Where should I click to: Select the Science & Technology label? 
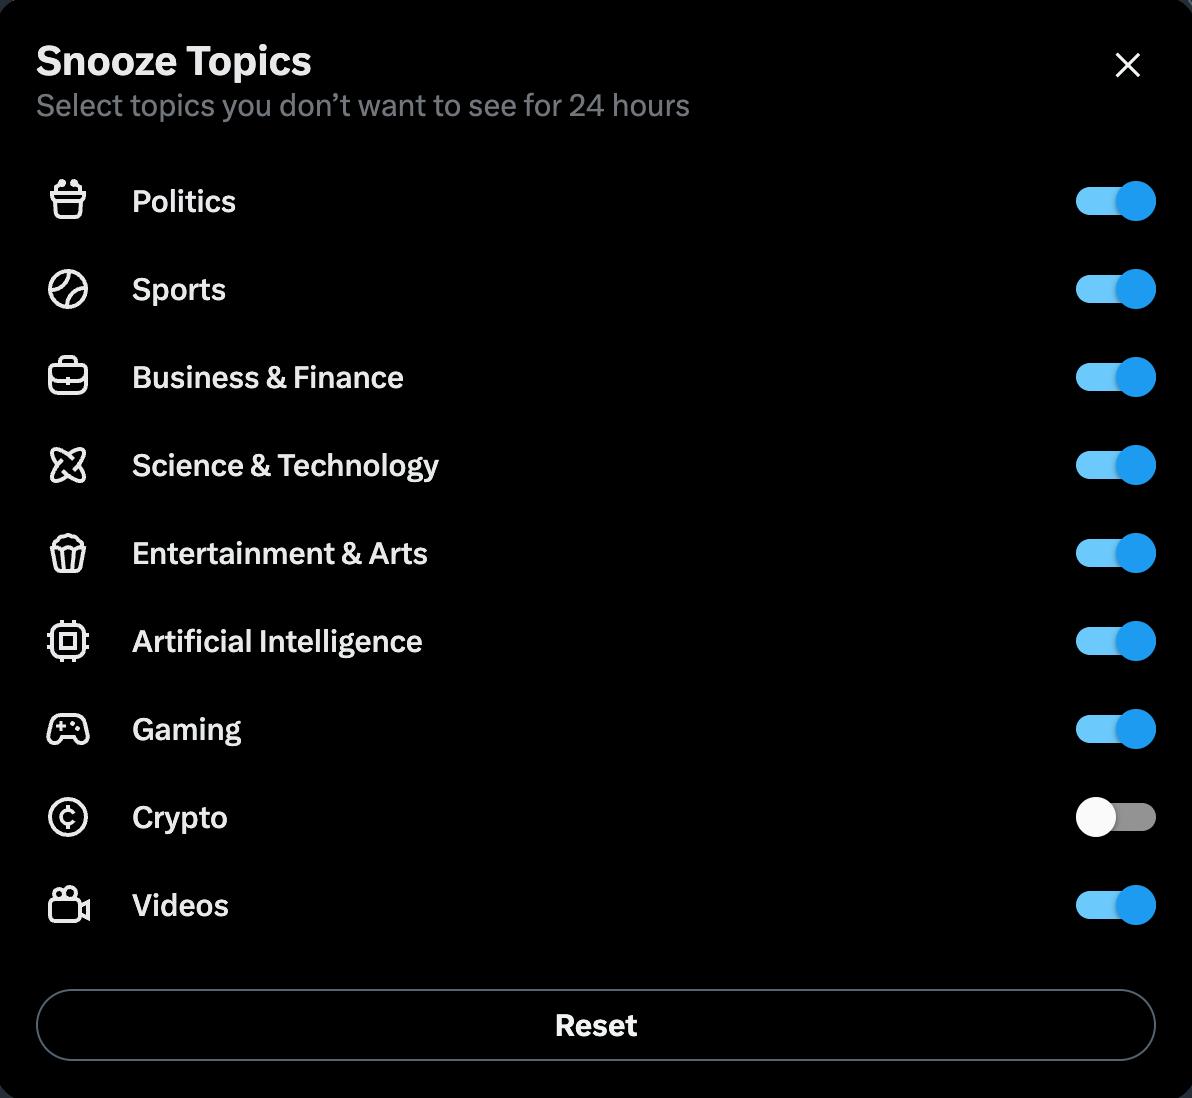285,466
